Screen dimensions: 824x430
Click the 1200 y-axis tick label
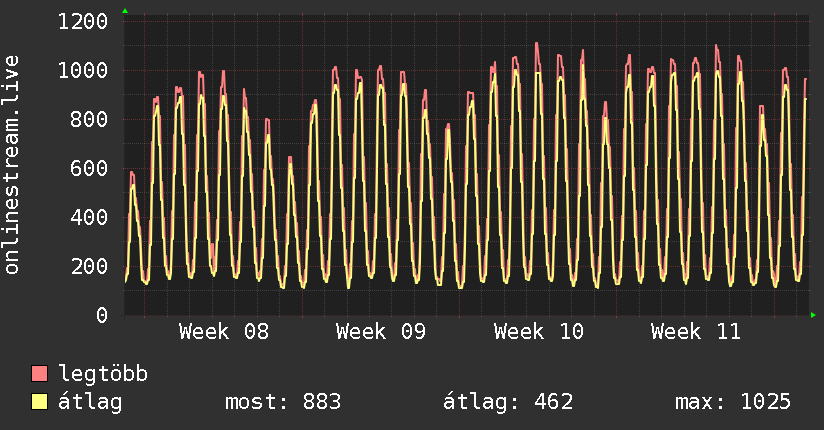pyautogui.click(x=83, y=21)
